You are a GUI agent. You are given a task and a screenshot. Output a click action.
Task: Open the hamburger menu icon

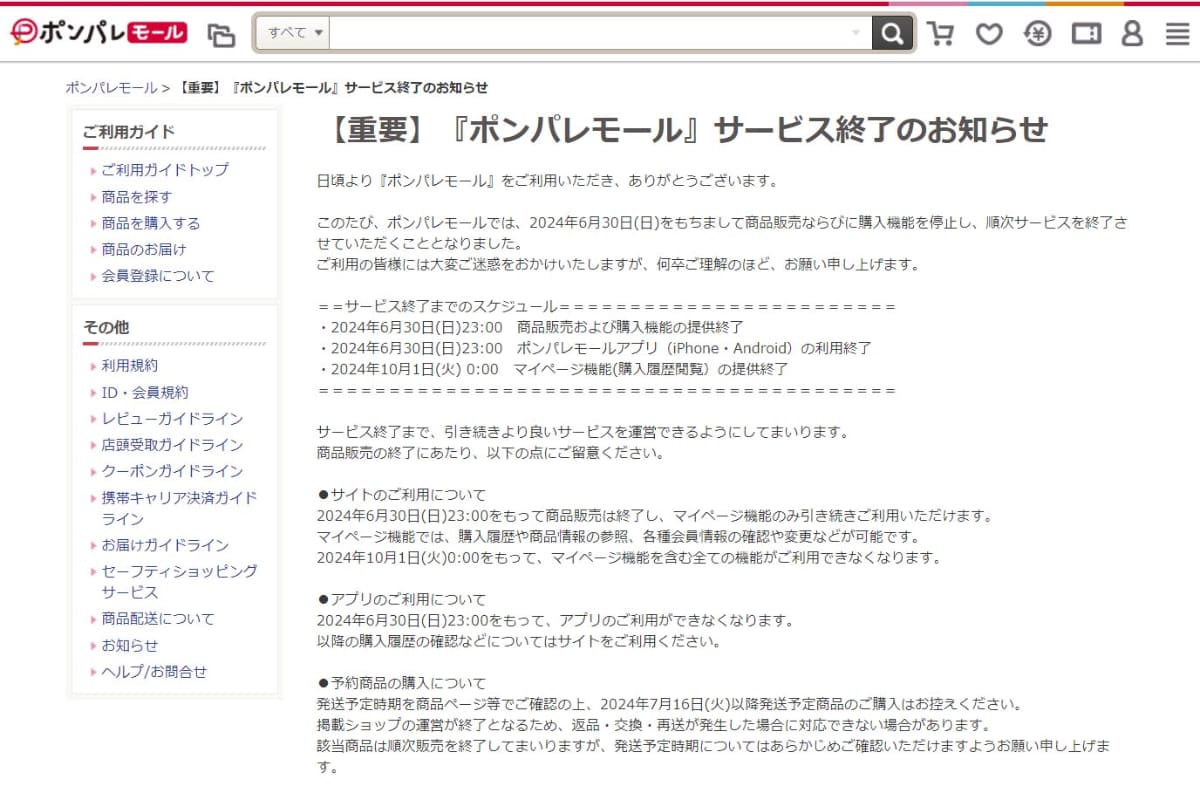pos(1178,34)
